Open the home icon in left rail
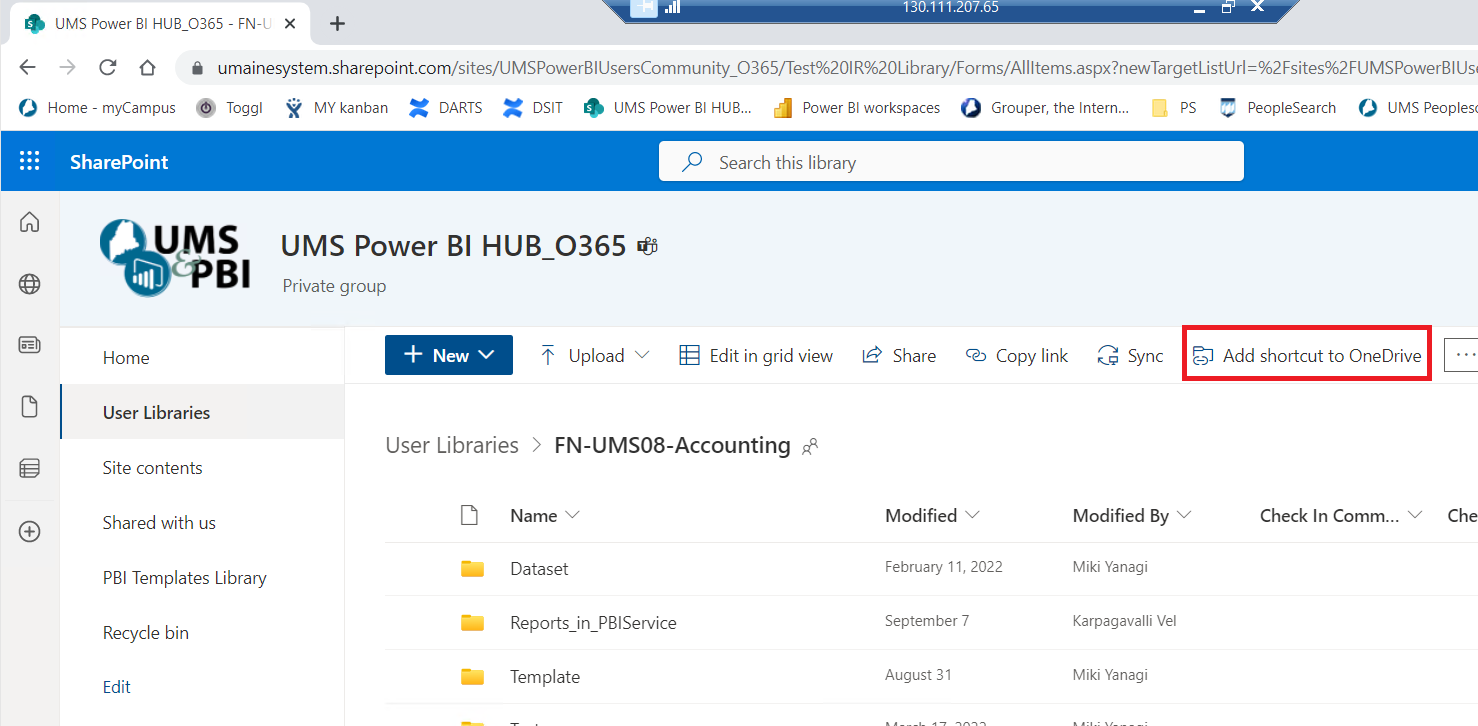 30,222
